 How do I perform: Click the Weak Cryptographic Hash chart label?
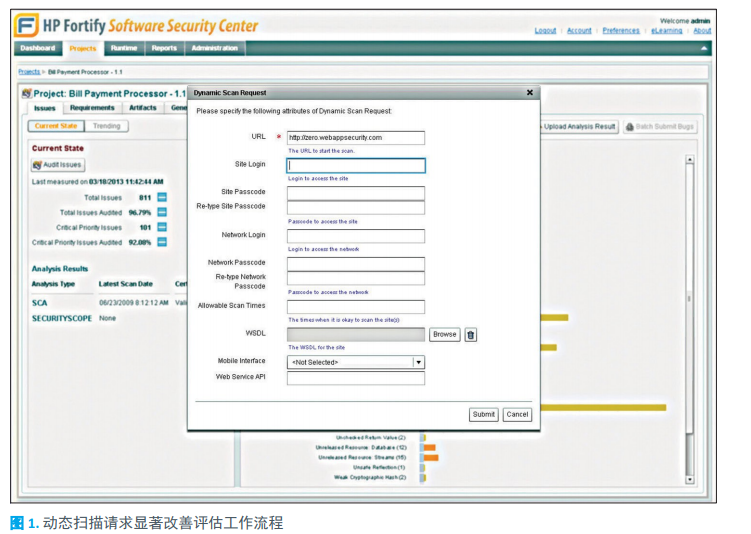tap(370, 477)
